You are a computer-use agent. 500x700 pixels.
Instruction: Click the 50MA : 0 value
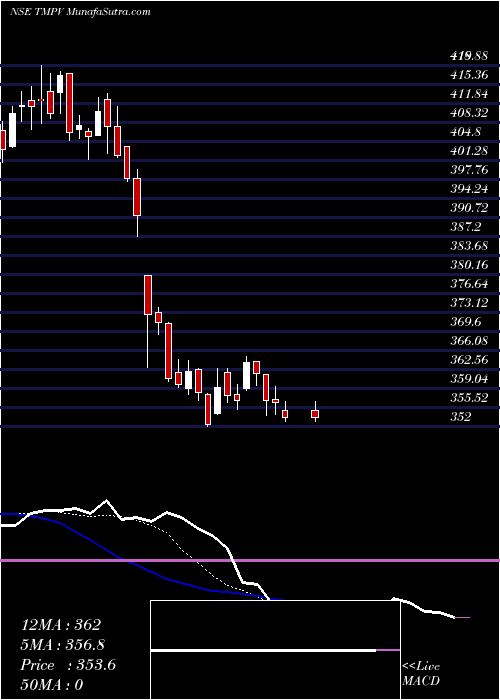(x=52, y=685)
